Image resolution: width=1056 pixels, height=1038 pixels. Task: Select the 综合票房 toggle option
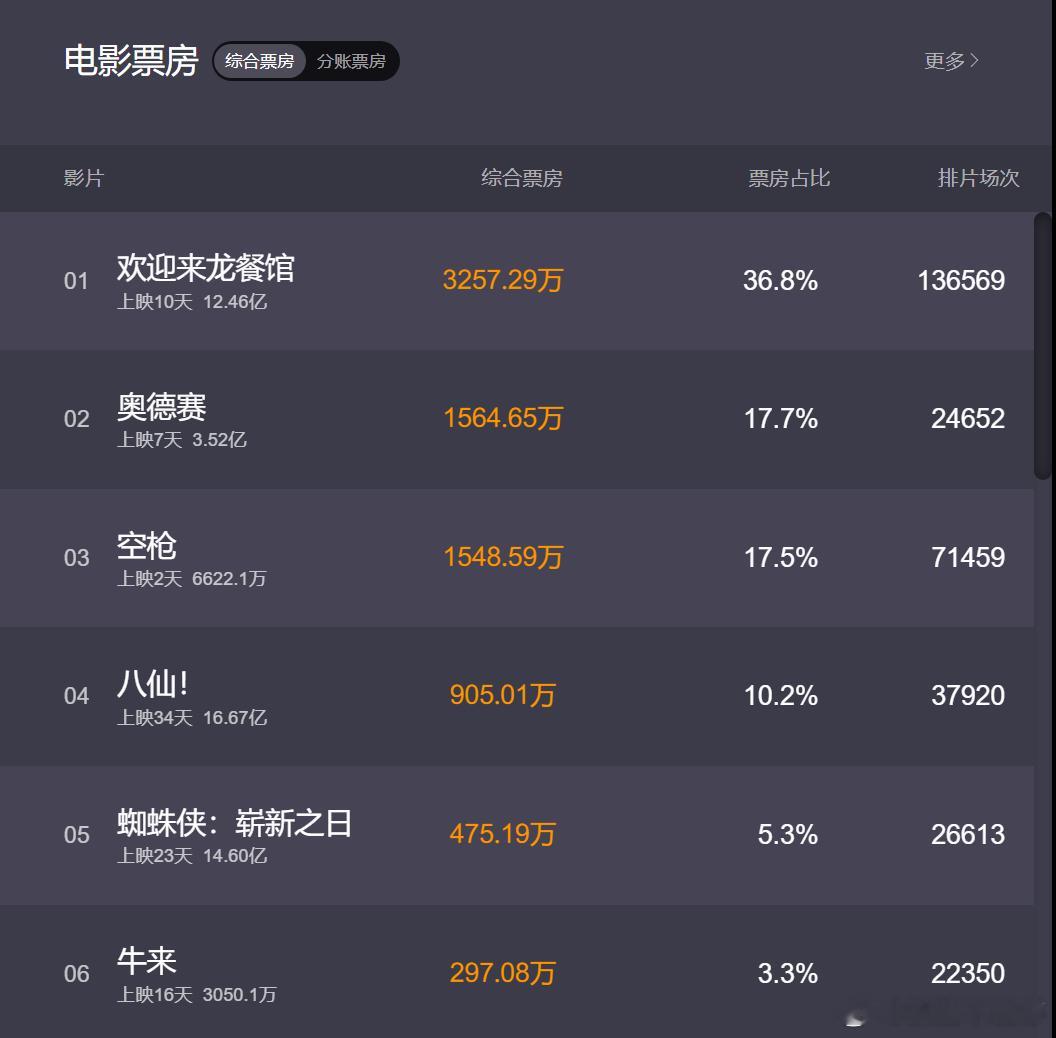[260, 61]
